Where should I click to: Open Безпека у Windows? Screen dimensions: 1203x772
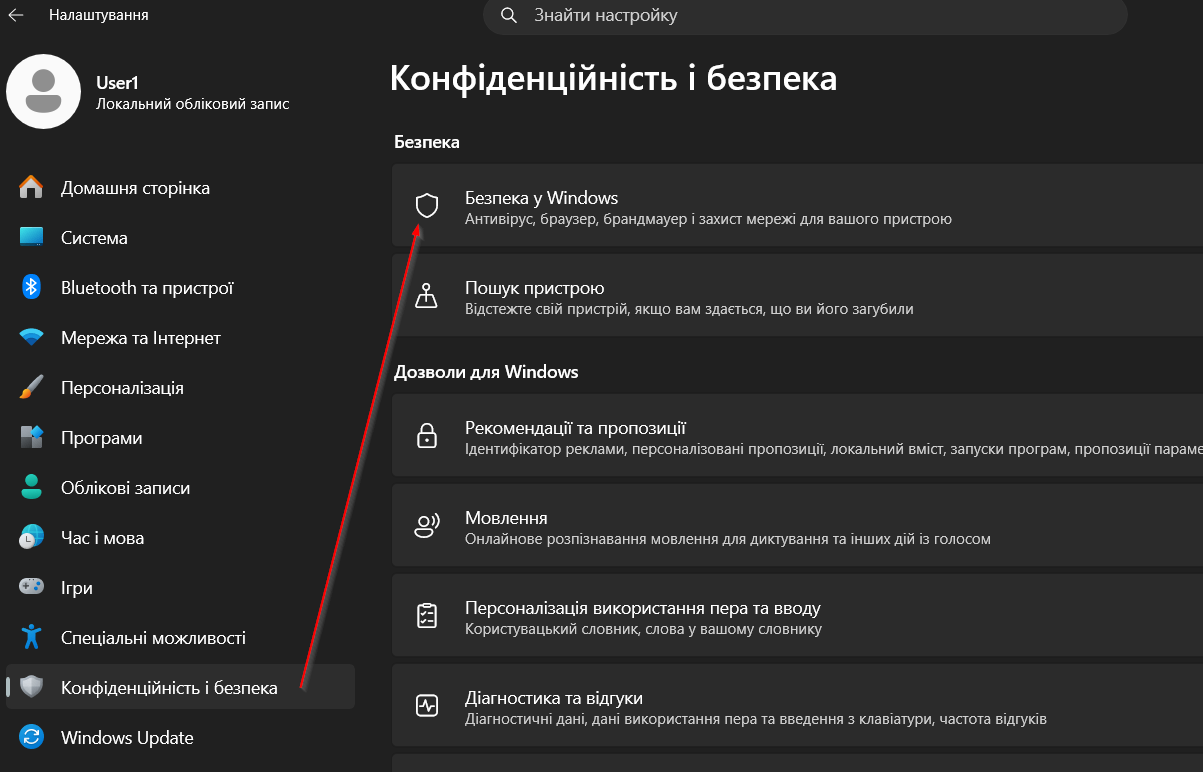point(797,206)
